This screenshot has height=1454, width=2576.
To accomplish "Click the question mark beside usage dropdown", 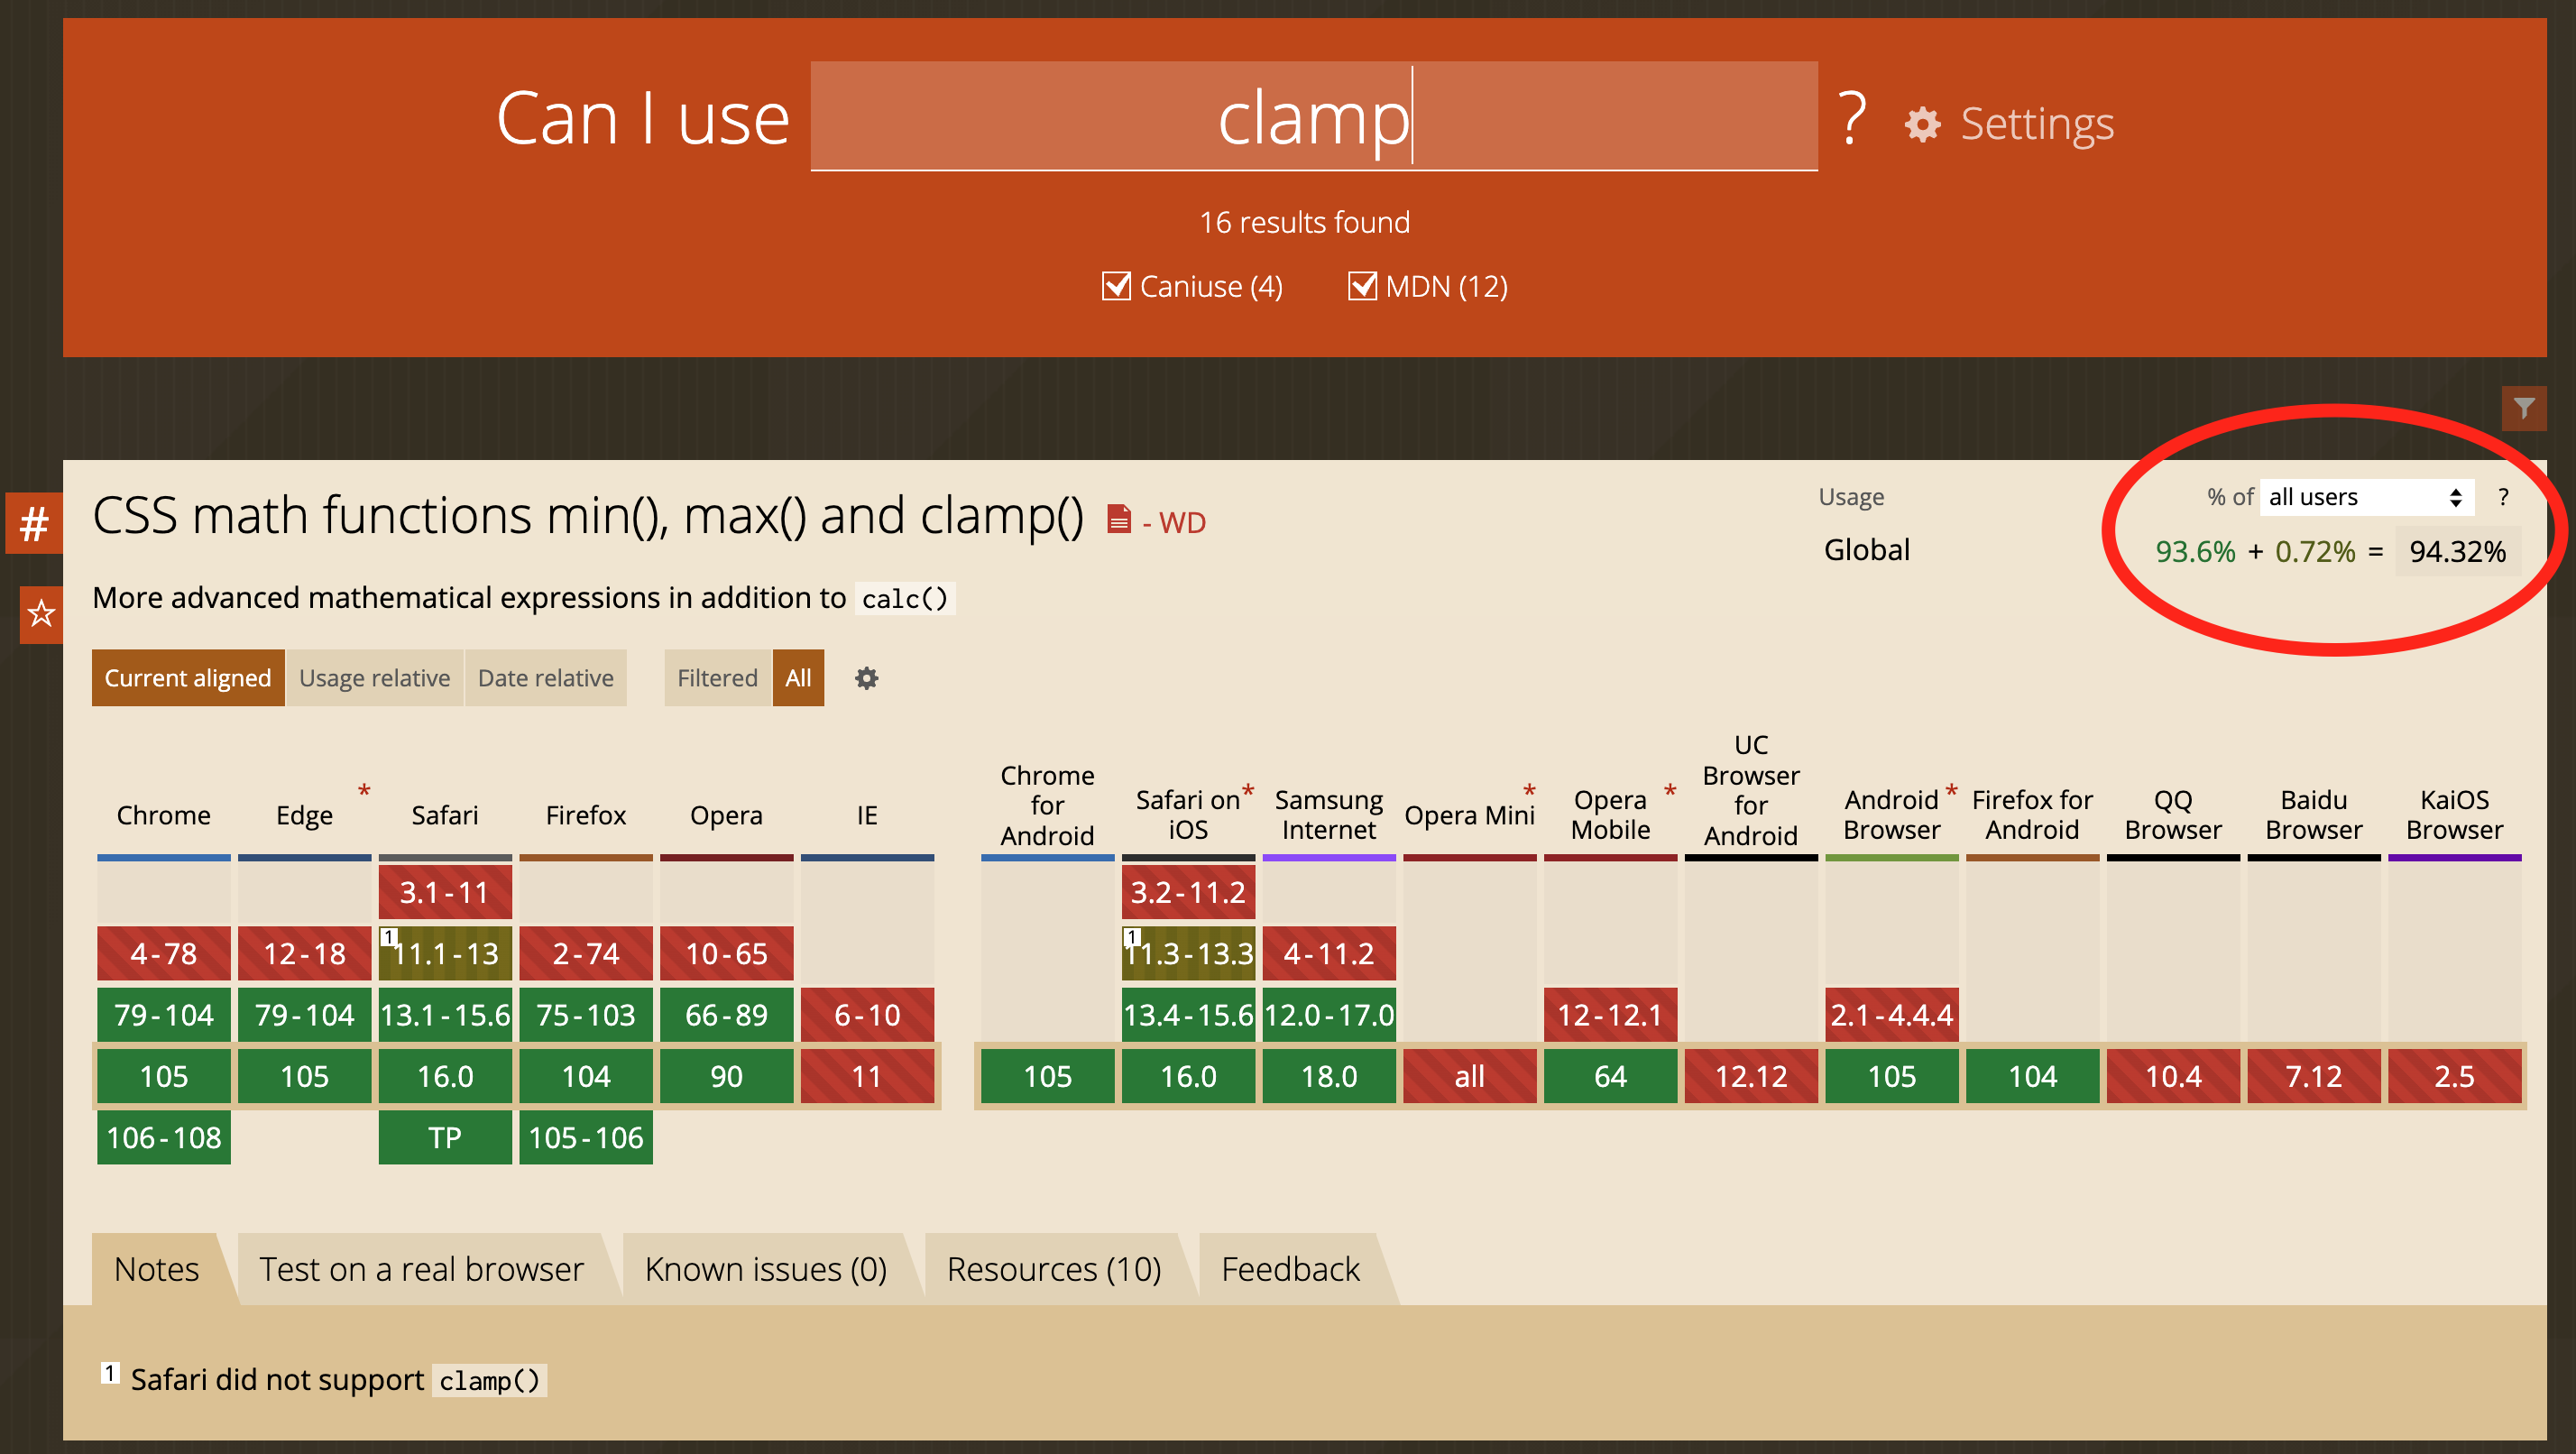I will (x=2503, y=497).
